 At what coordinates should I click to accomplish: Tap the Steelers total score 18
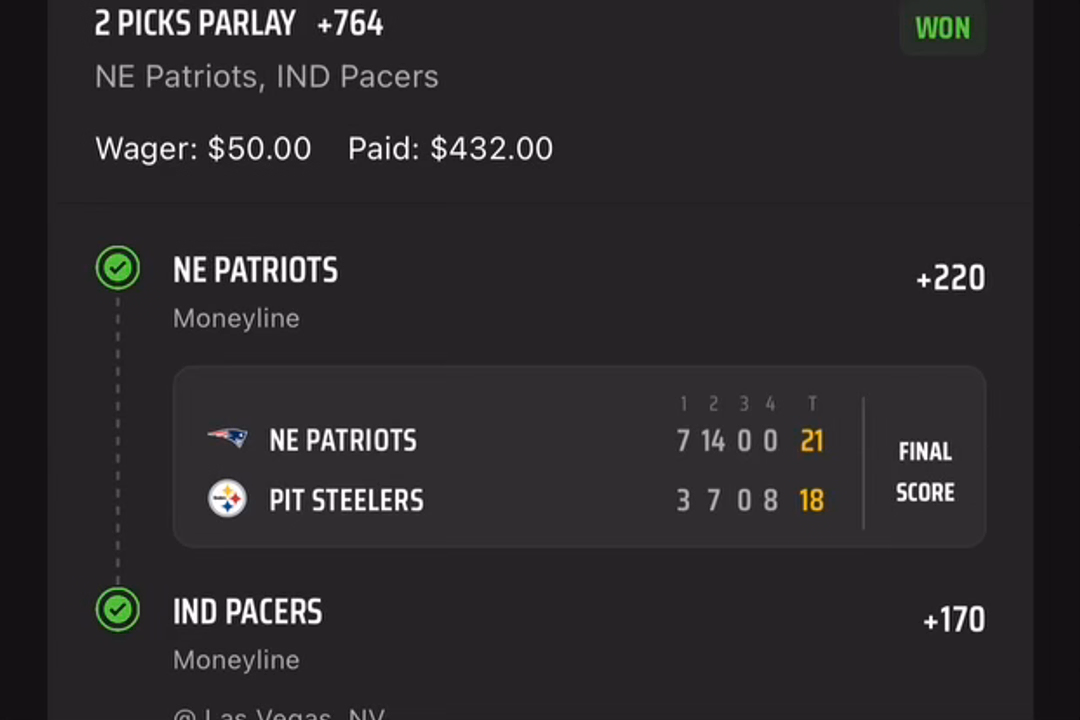pyautogui.click(x=812, y=501)
